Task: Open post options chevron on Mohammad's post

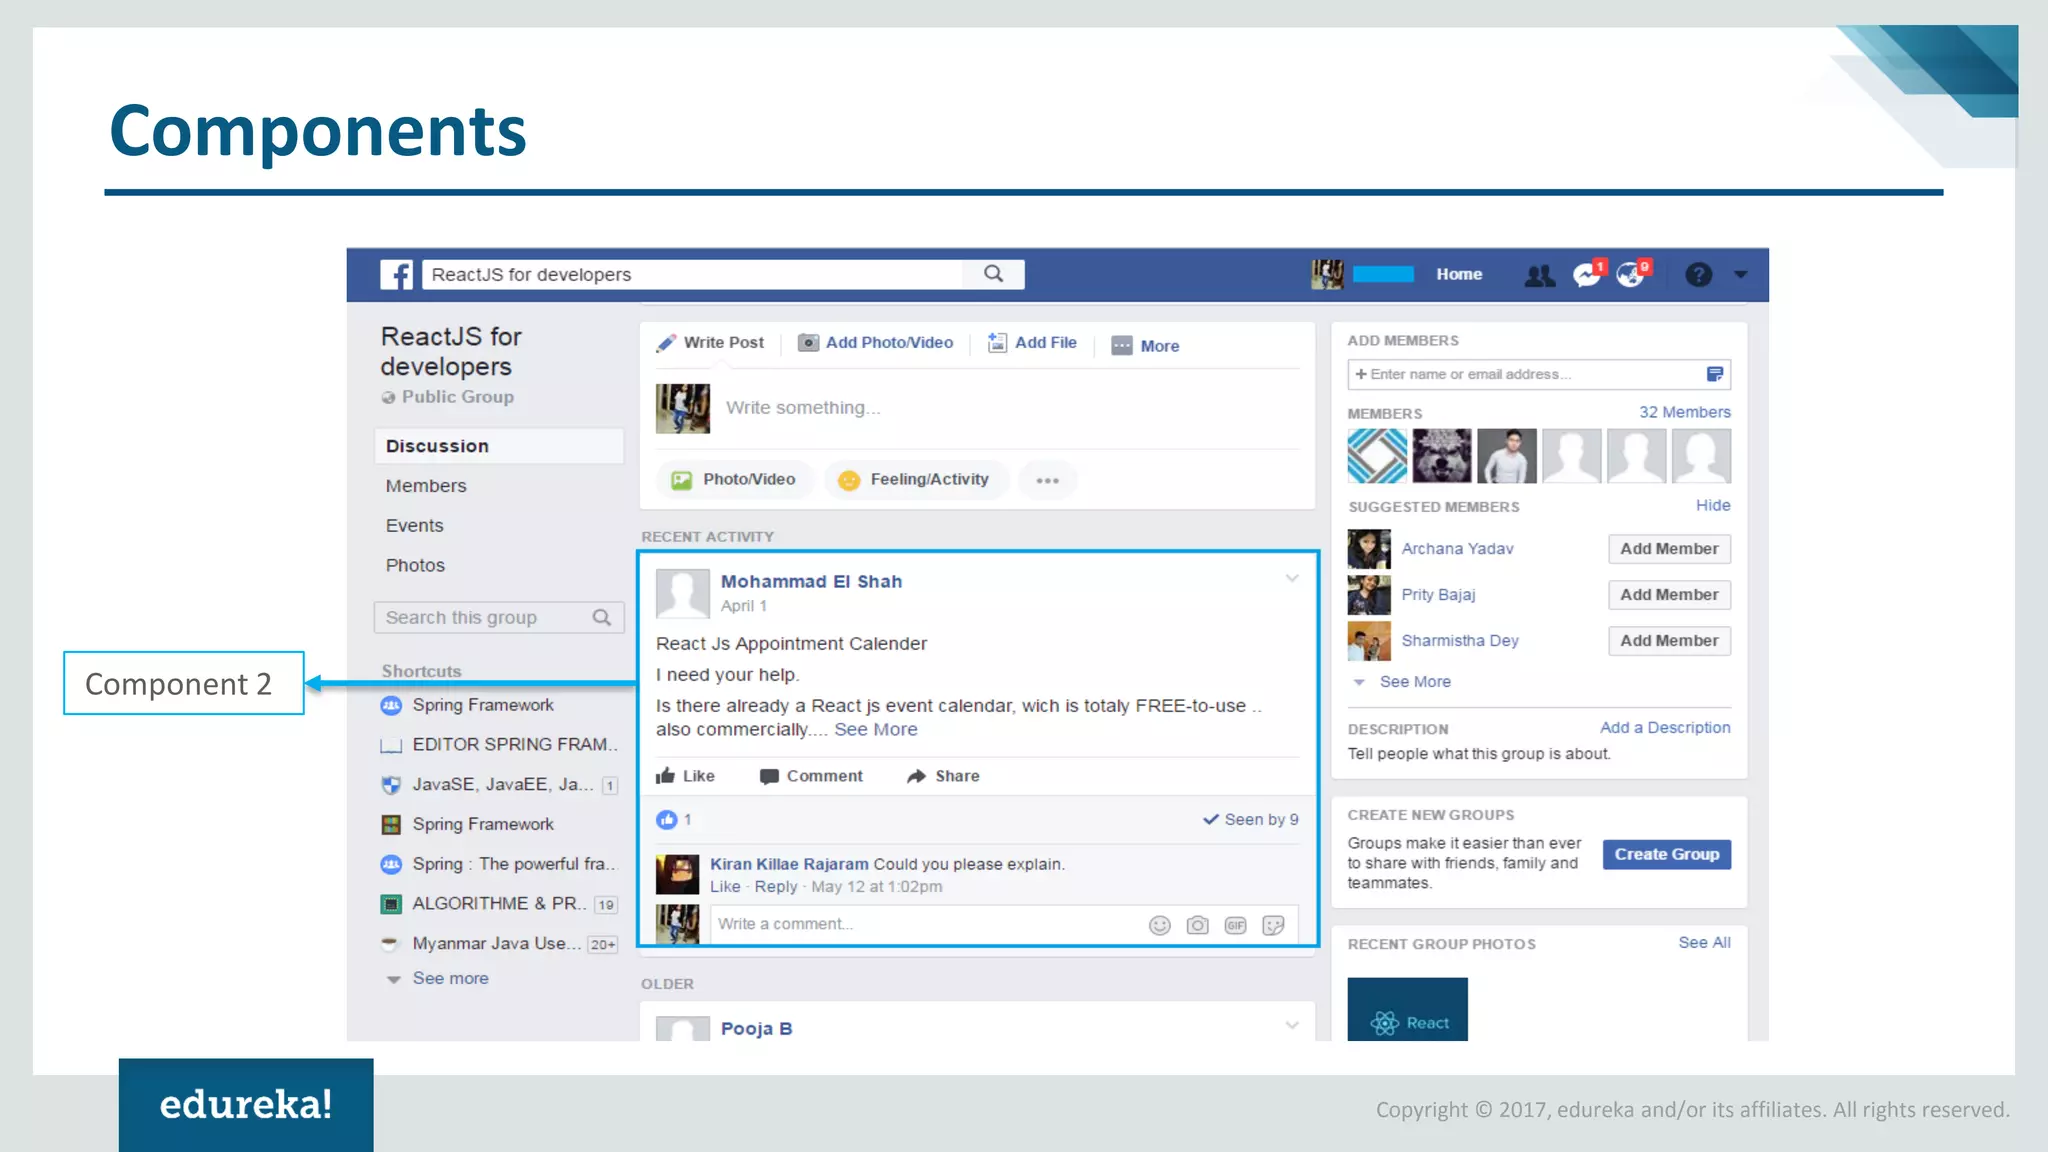Action: (1292, 578)
